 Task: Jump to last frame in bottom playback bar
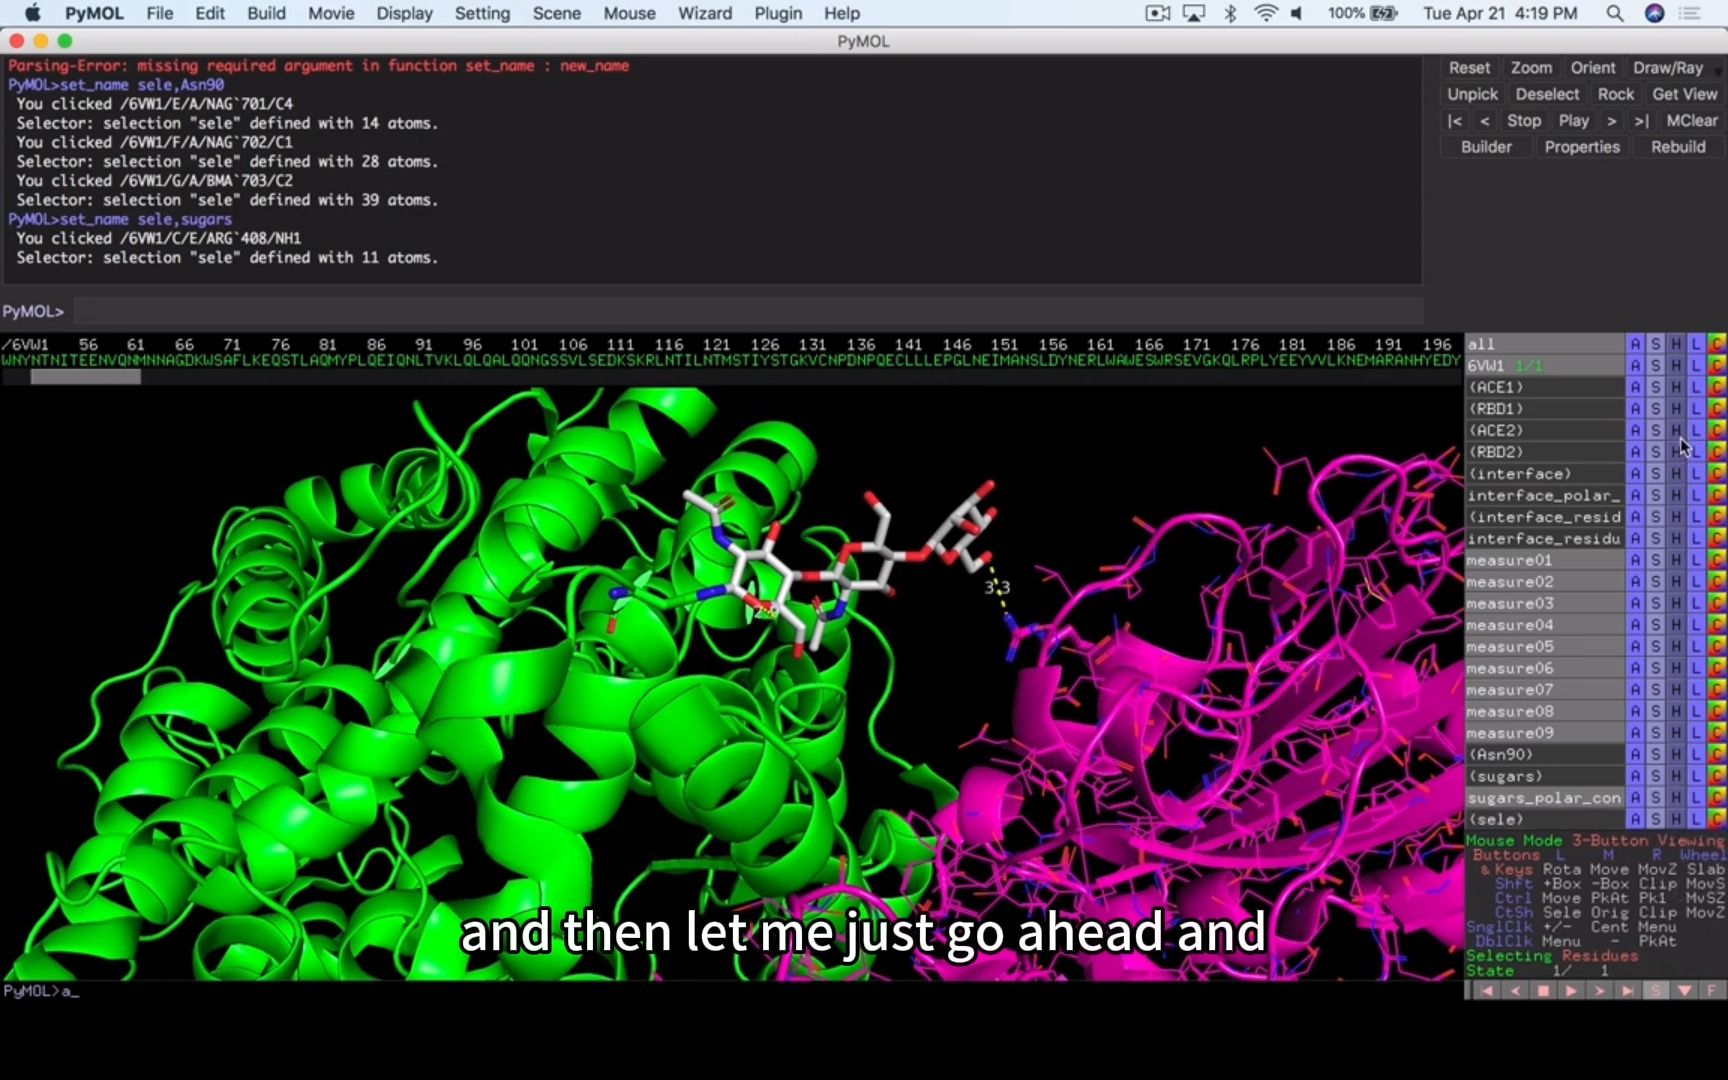[1627, 990]
